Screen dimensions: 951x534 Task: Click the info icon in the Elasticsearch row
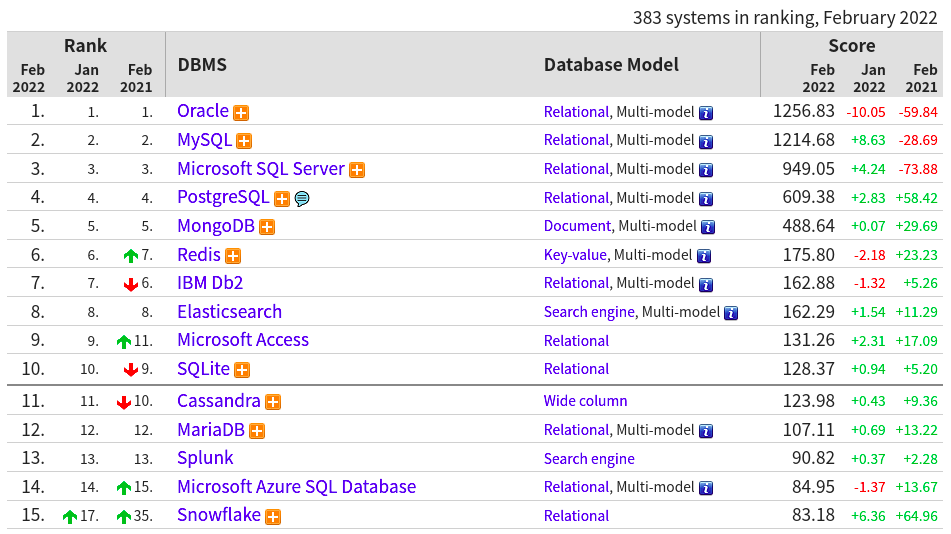point(731,313)
